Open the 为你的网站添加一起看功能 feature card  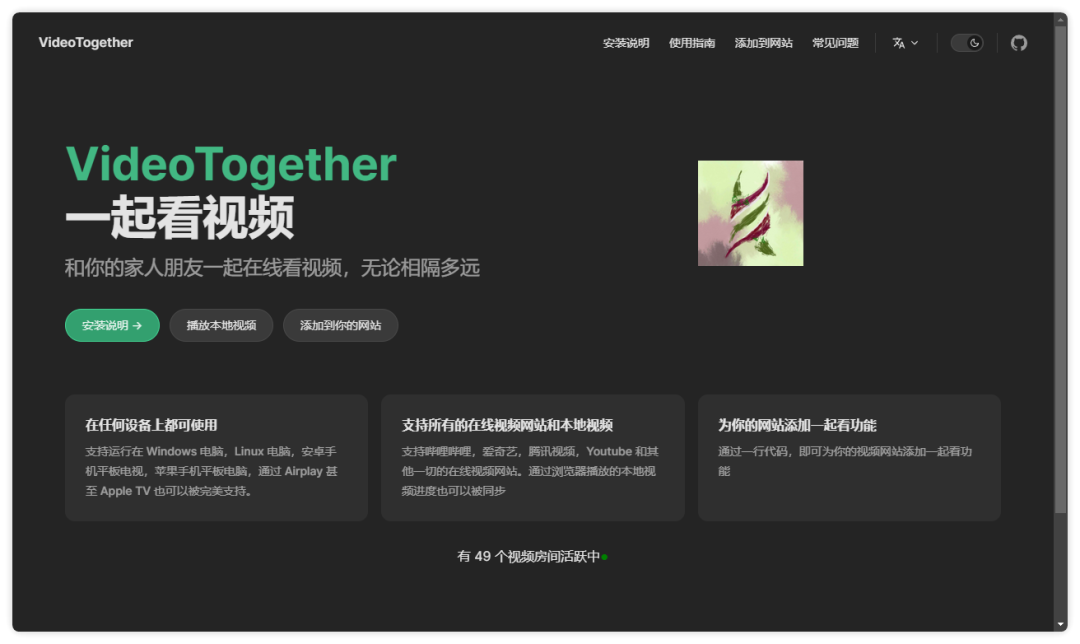(849, 457)
